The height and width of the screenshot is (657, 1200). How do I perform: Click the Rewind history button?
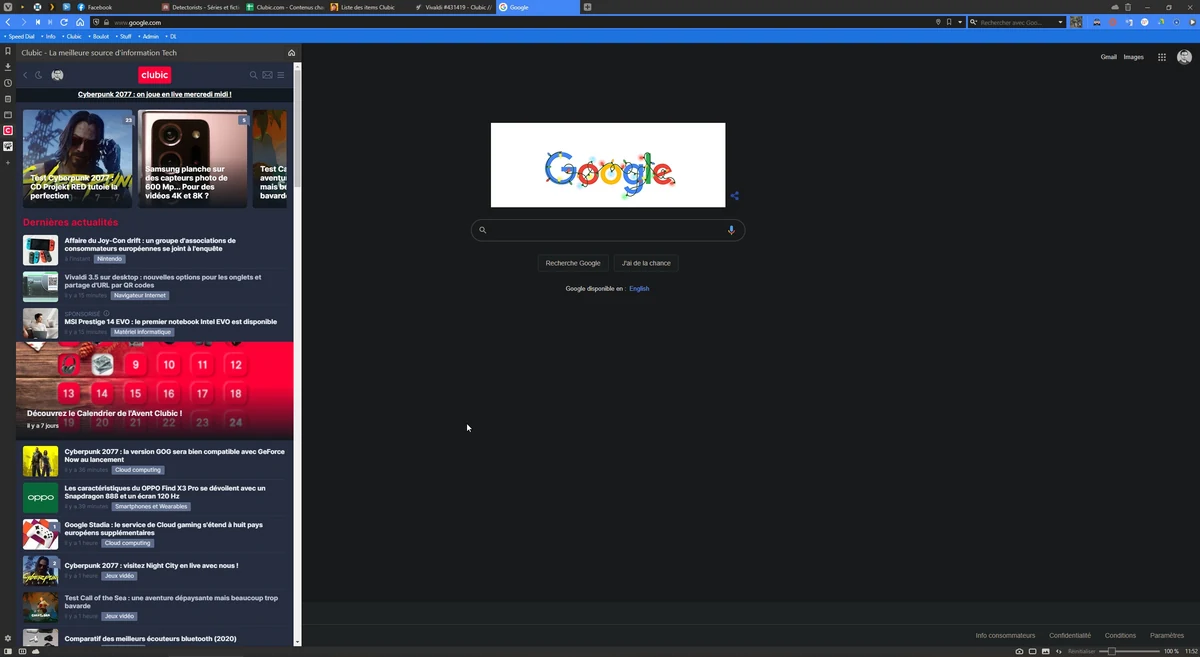point(38,22)
